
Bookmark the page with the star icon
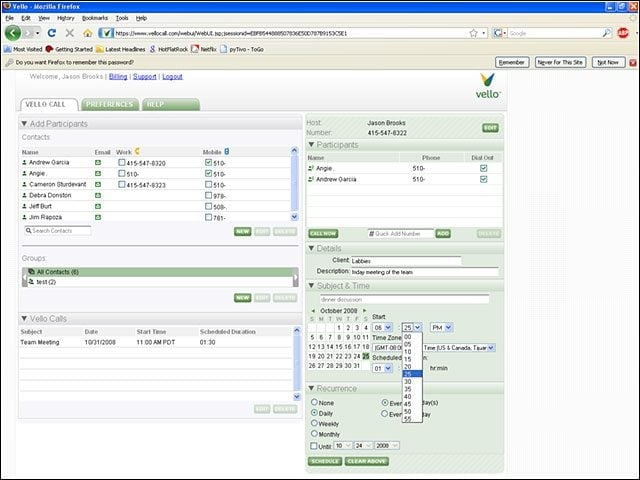pyautogui.click(x=473, y=33)
